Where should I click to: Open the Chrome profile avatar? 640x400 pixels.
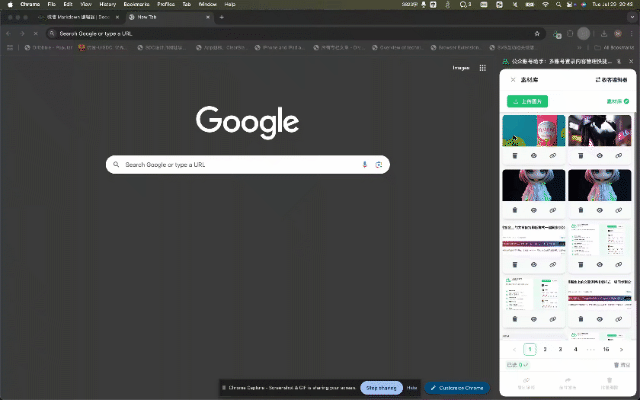(618, 33)
